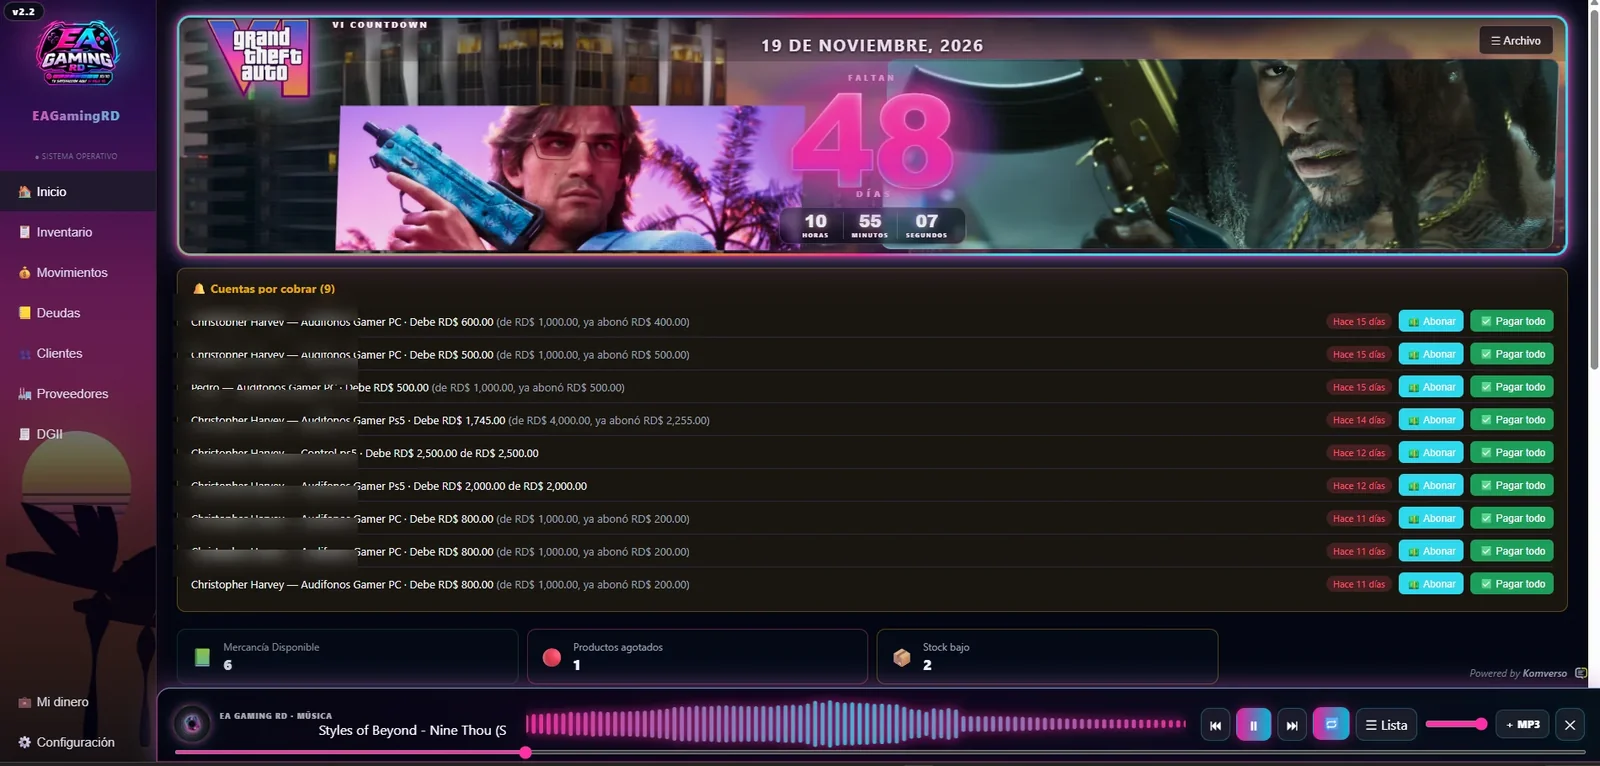This screenshot has height=766, width=1600.
Task: Click Pagar todo for debt RD$ 2,000.00
Action: [x=1512, y=485]
